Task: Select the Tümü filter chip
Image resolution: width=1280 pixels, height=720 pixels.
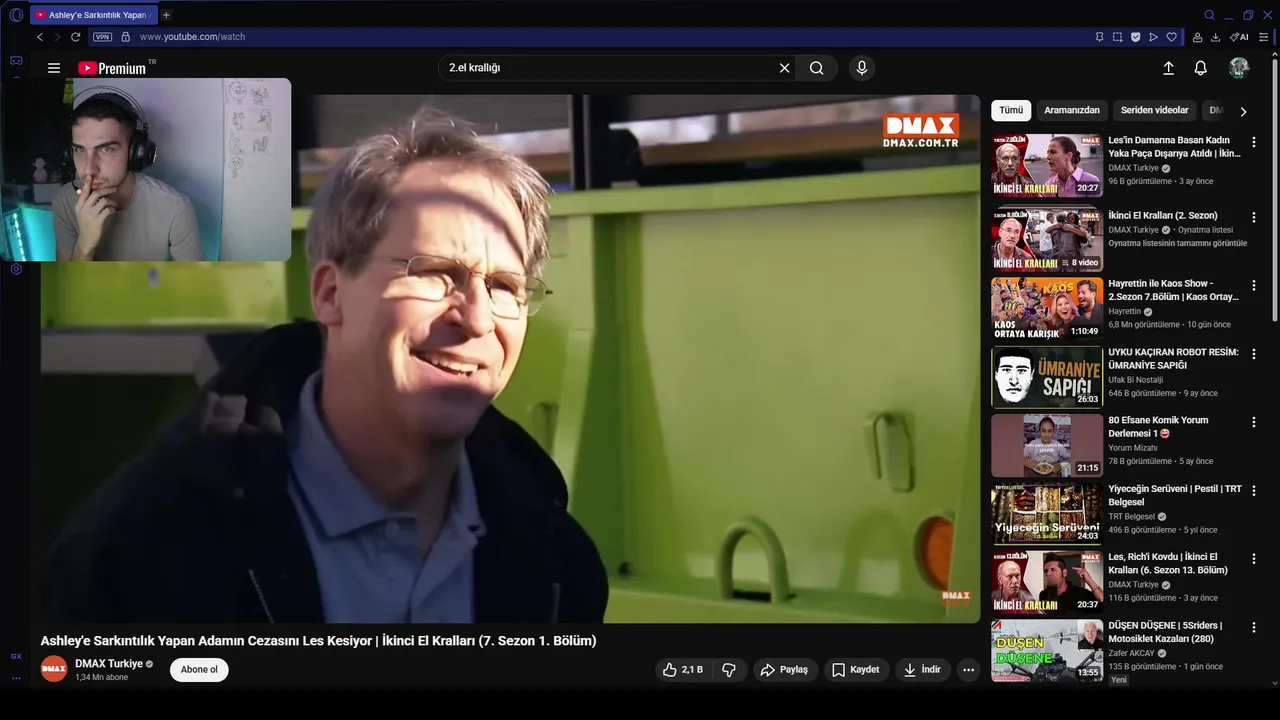Action: 1011,110
